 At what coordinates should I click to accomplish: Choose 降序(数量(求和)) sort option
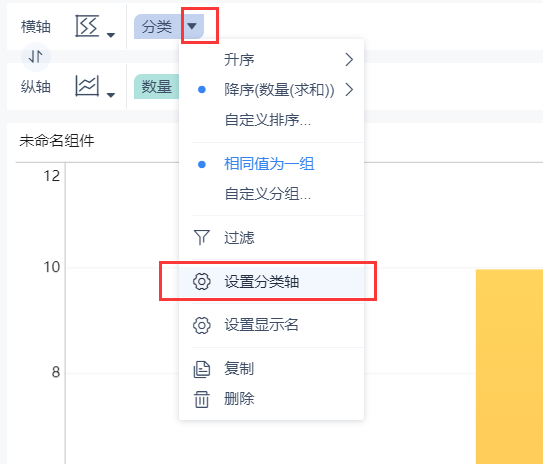(272, 90)
